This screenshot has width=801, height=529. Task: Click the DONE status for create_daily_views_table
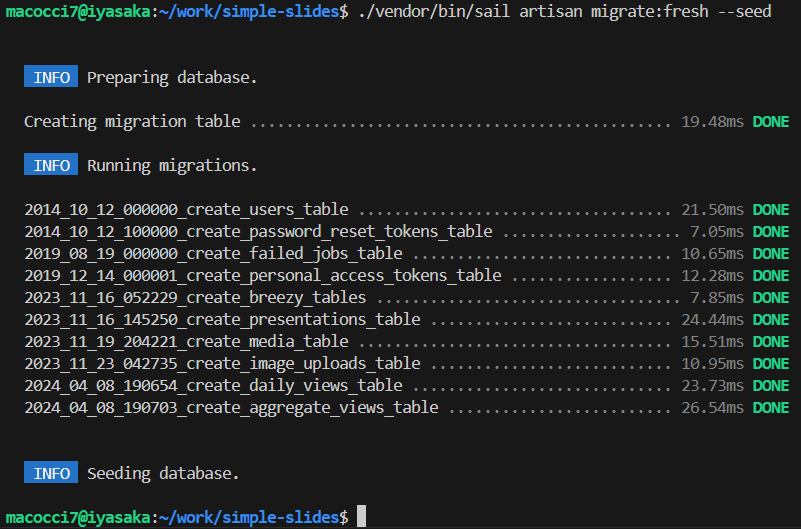(x=771, y=386)
